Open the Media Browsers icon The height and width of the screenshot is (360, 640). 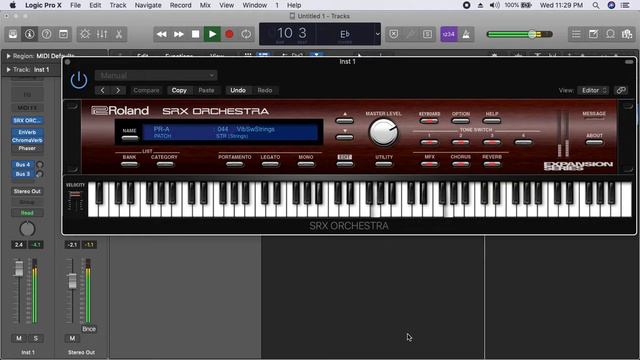point(627,34)
